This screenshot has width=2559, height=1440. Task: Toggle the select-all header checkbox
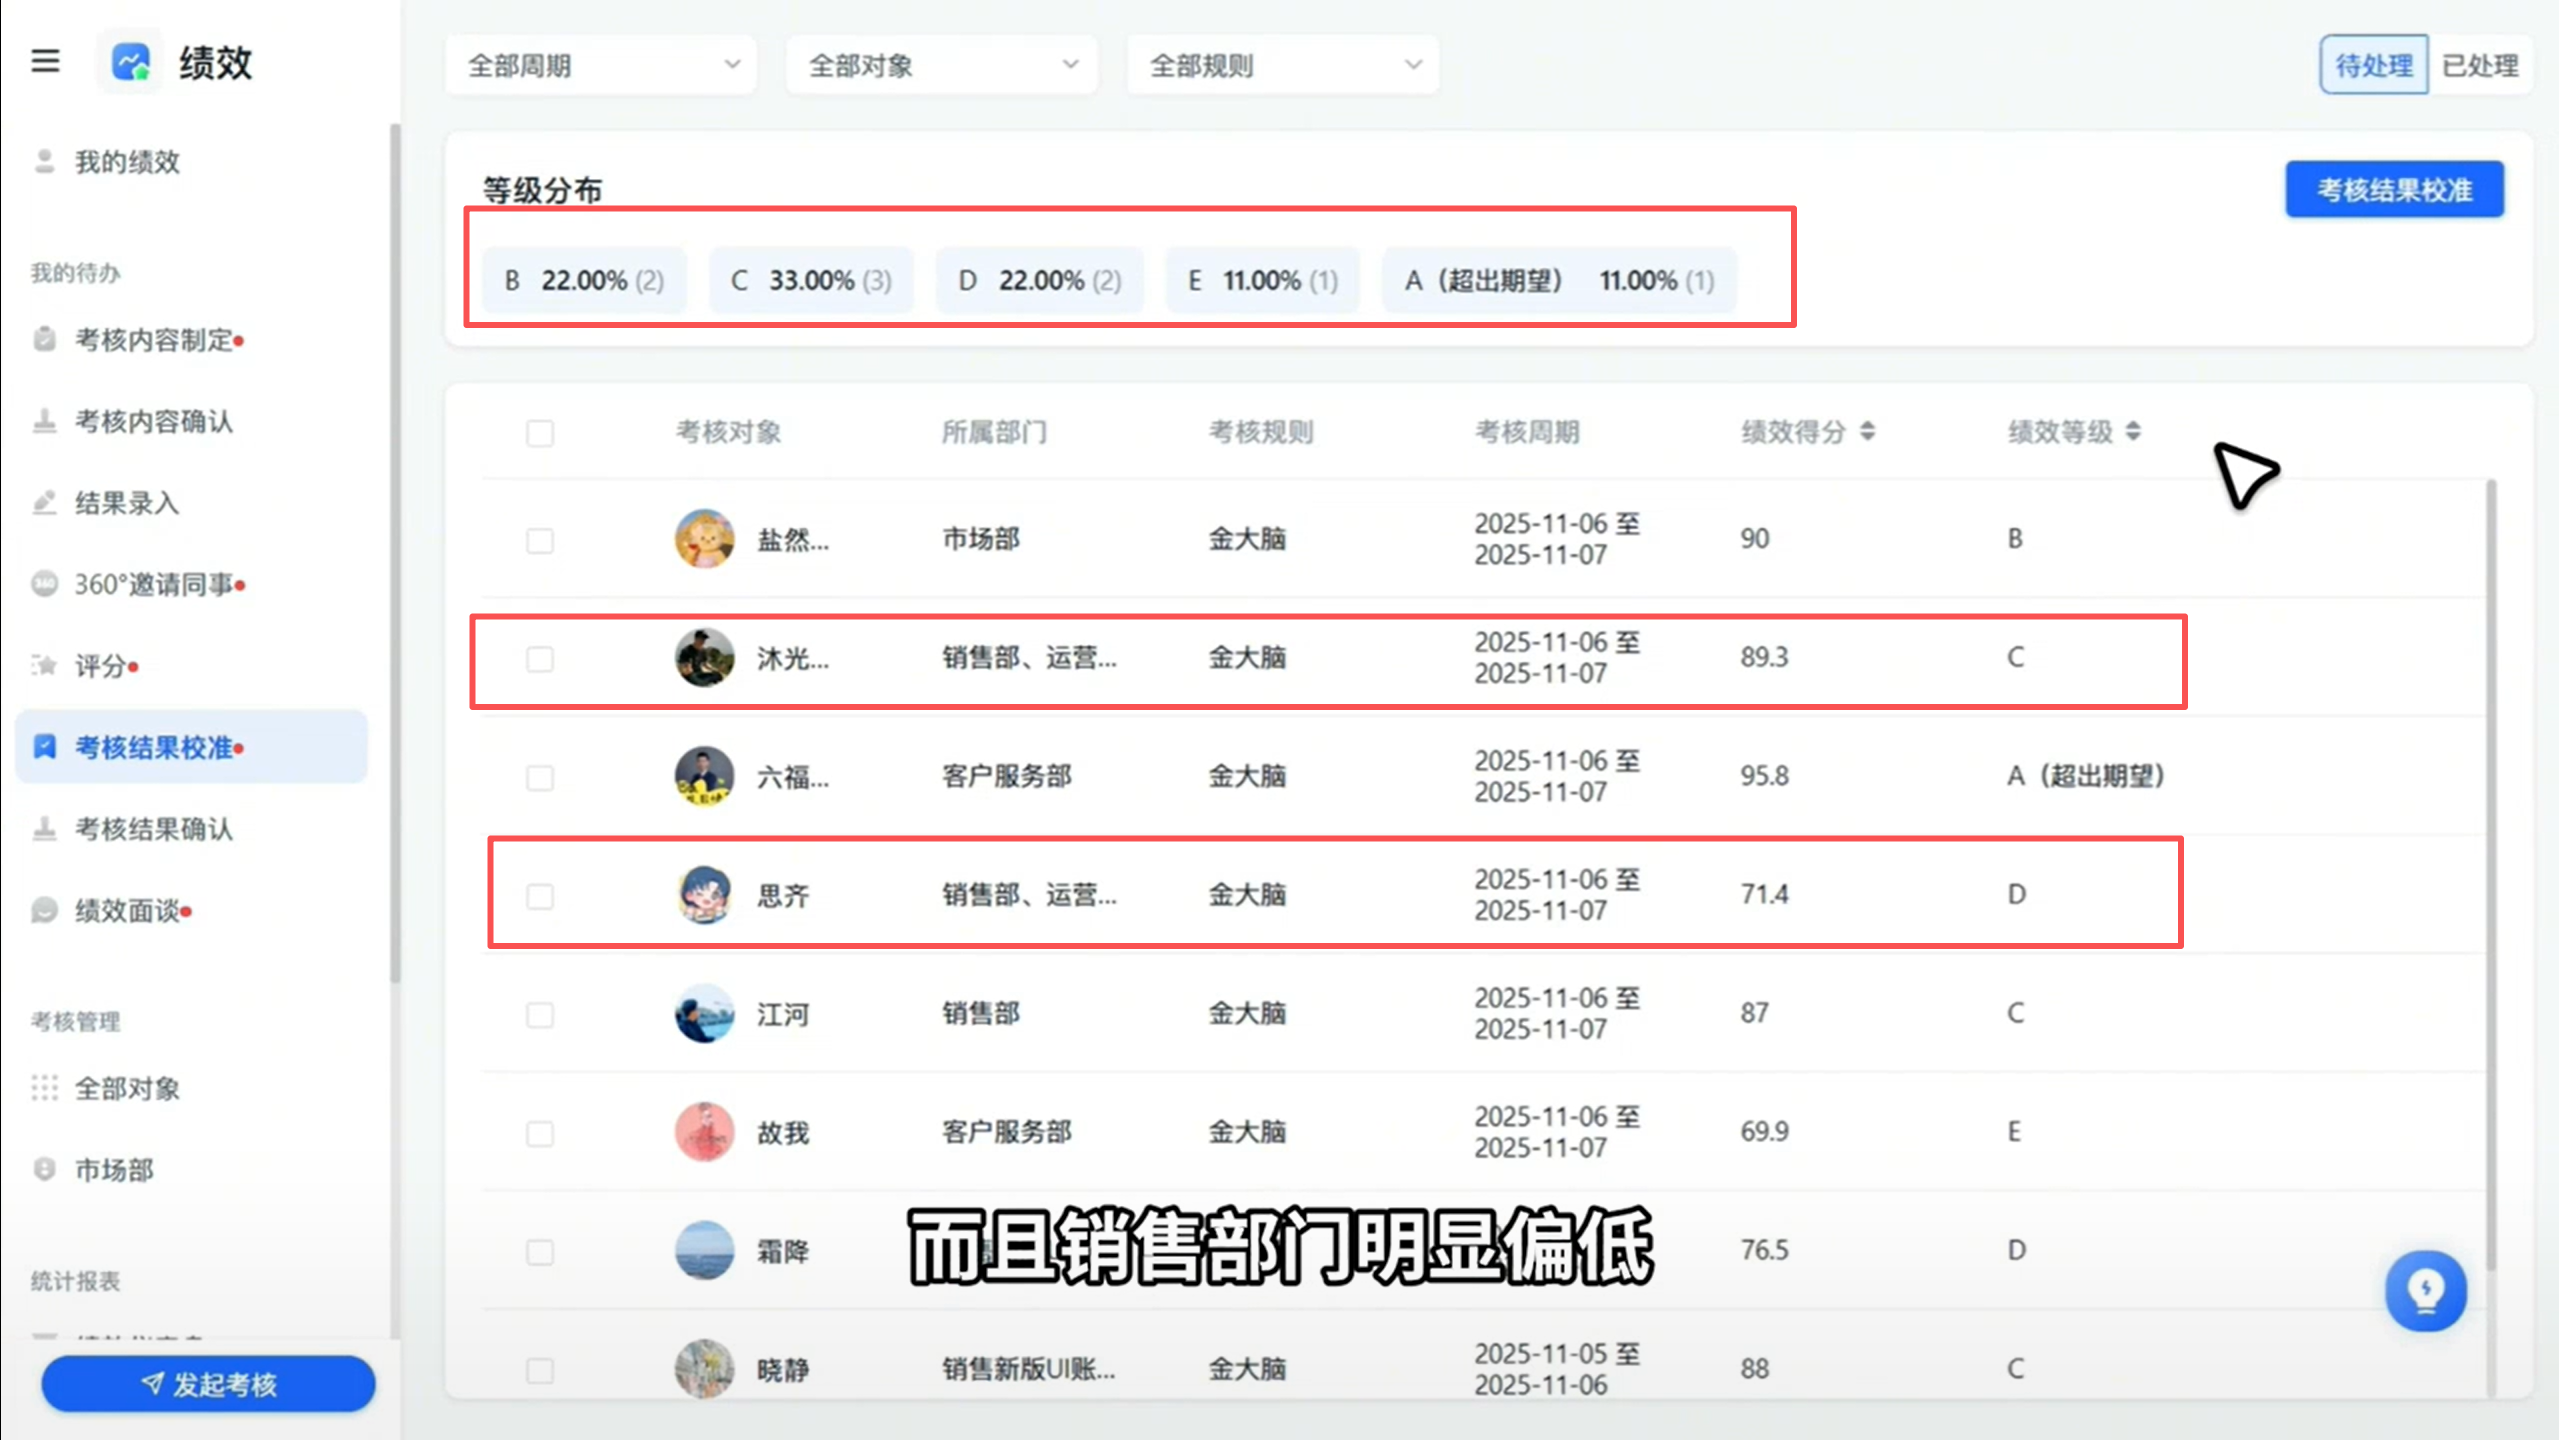coord(540,433)
